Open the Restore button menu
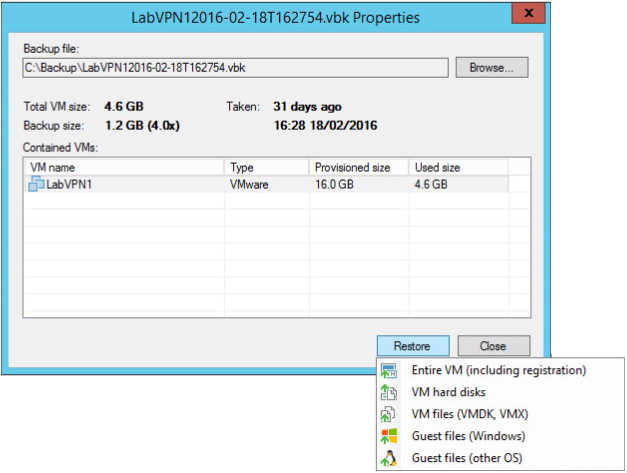The height and width of the screenshot is (473, 627). [413, 346]
